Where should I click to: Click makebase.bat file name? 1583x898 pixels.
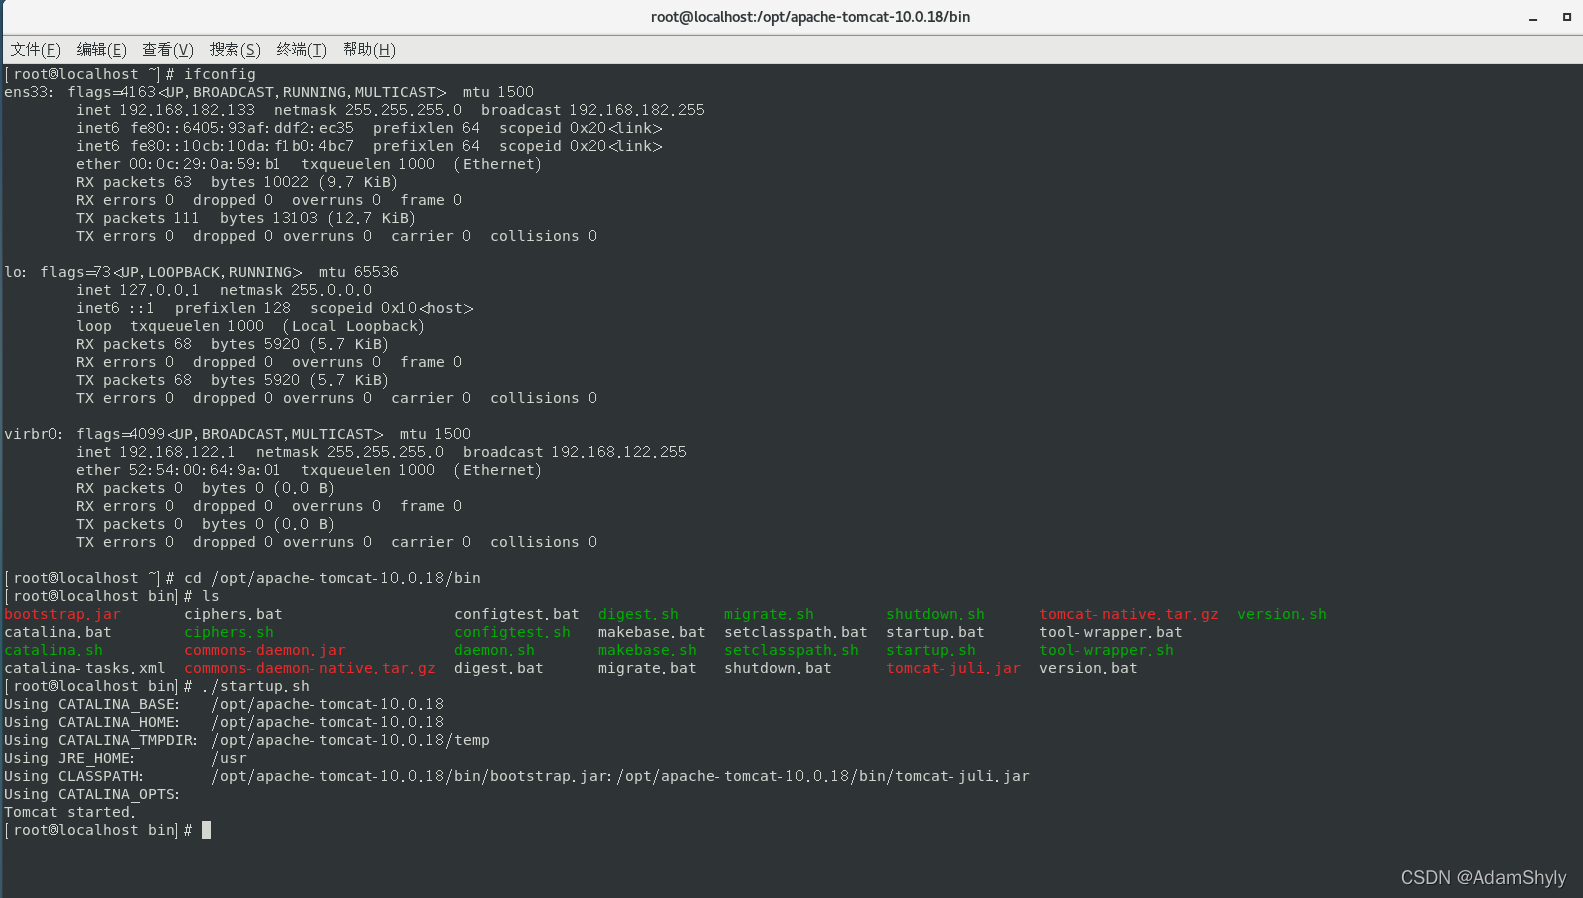pyautogui.click(x=652, y=632)
